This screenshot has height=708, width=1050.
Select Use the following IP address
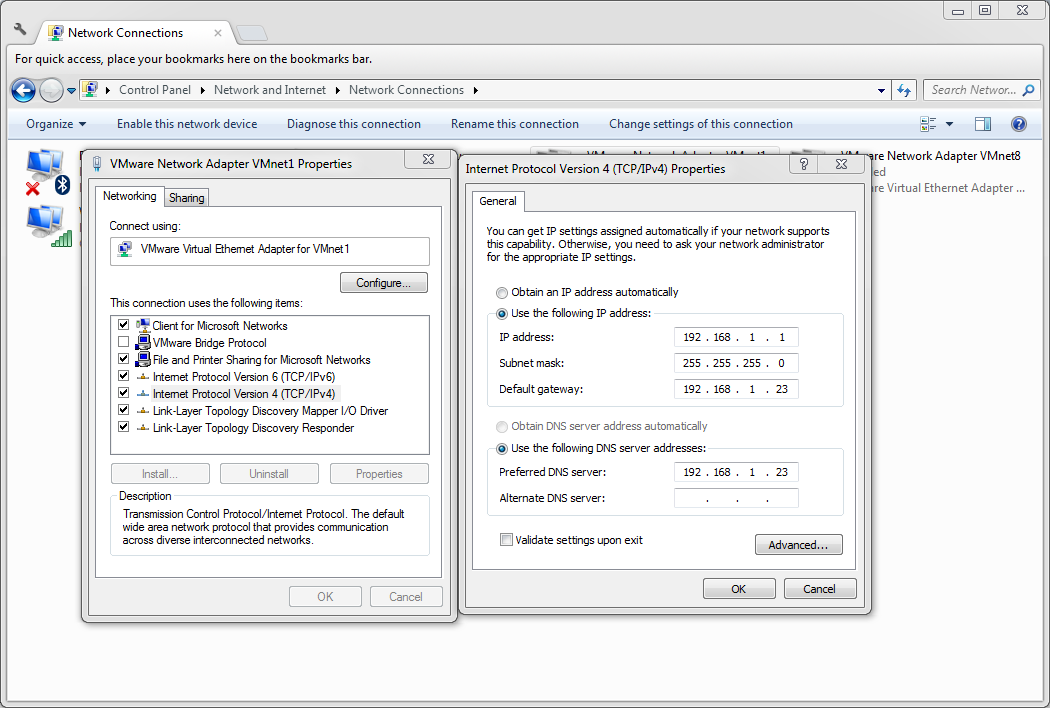[502, 313]
